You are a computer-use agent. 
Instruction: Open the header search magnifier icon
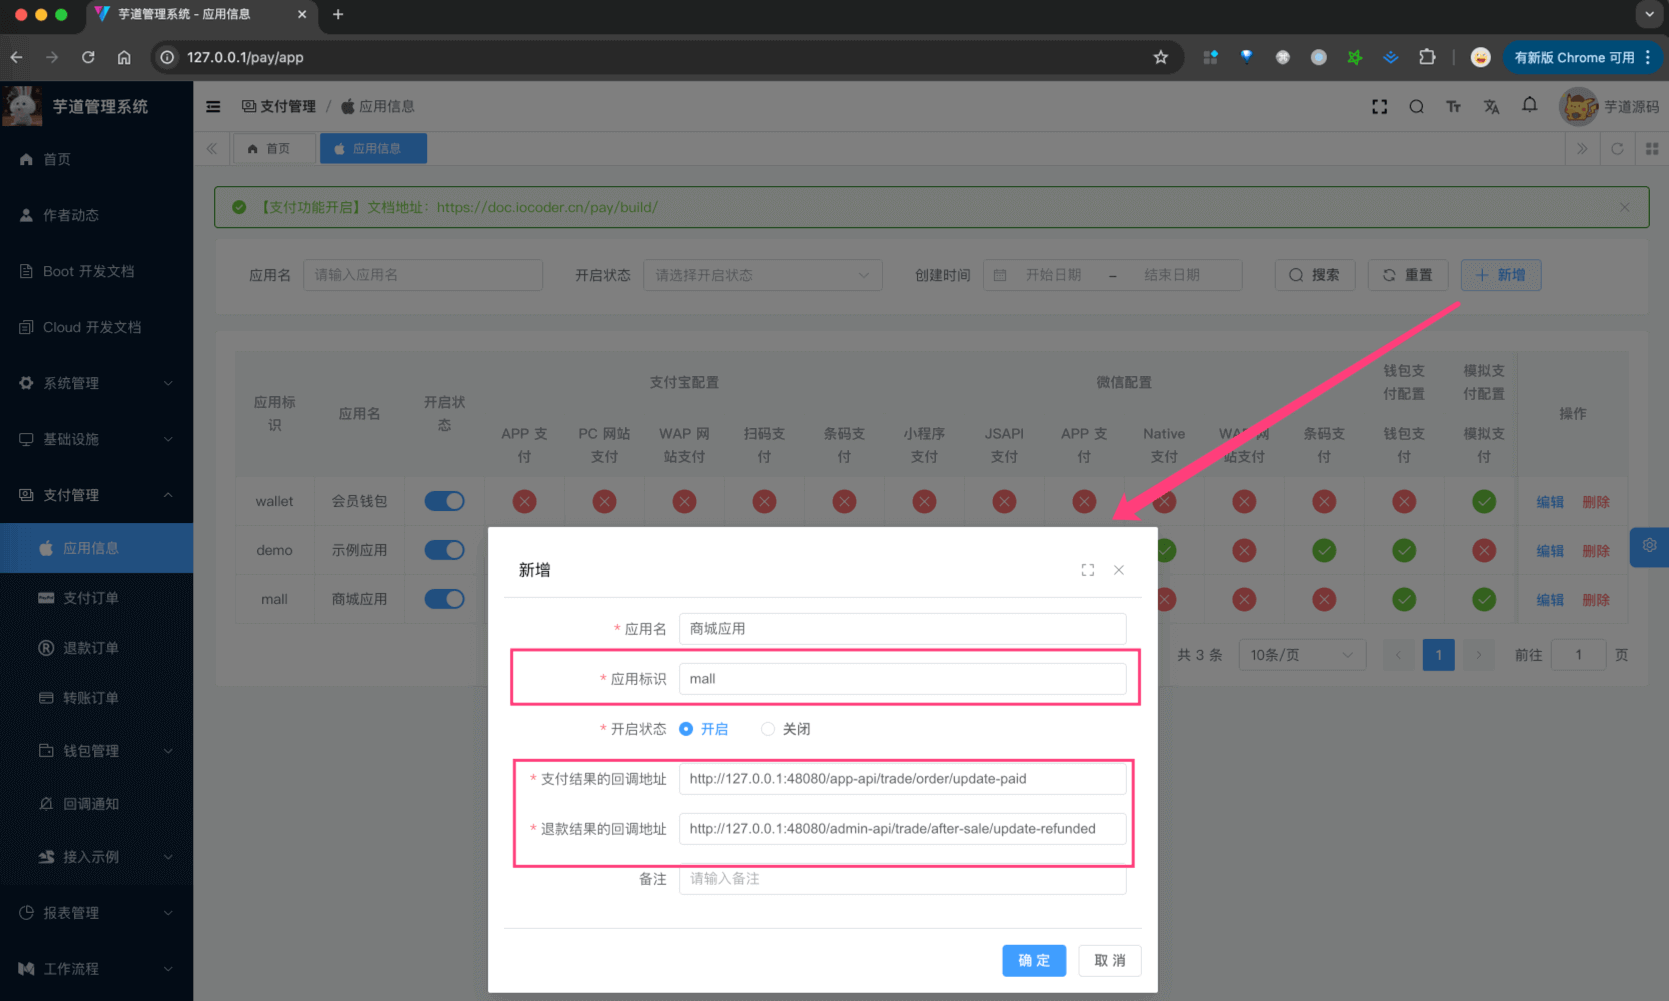(1416, 106)
